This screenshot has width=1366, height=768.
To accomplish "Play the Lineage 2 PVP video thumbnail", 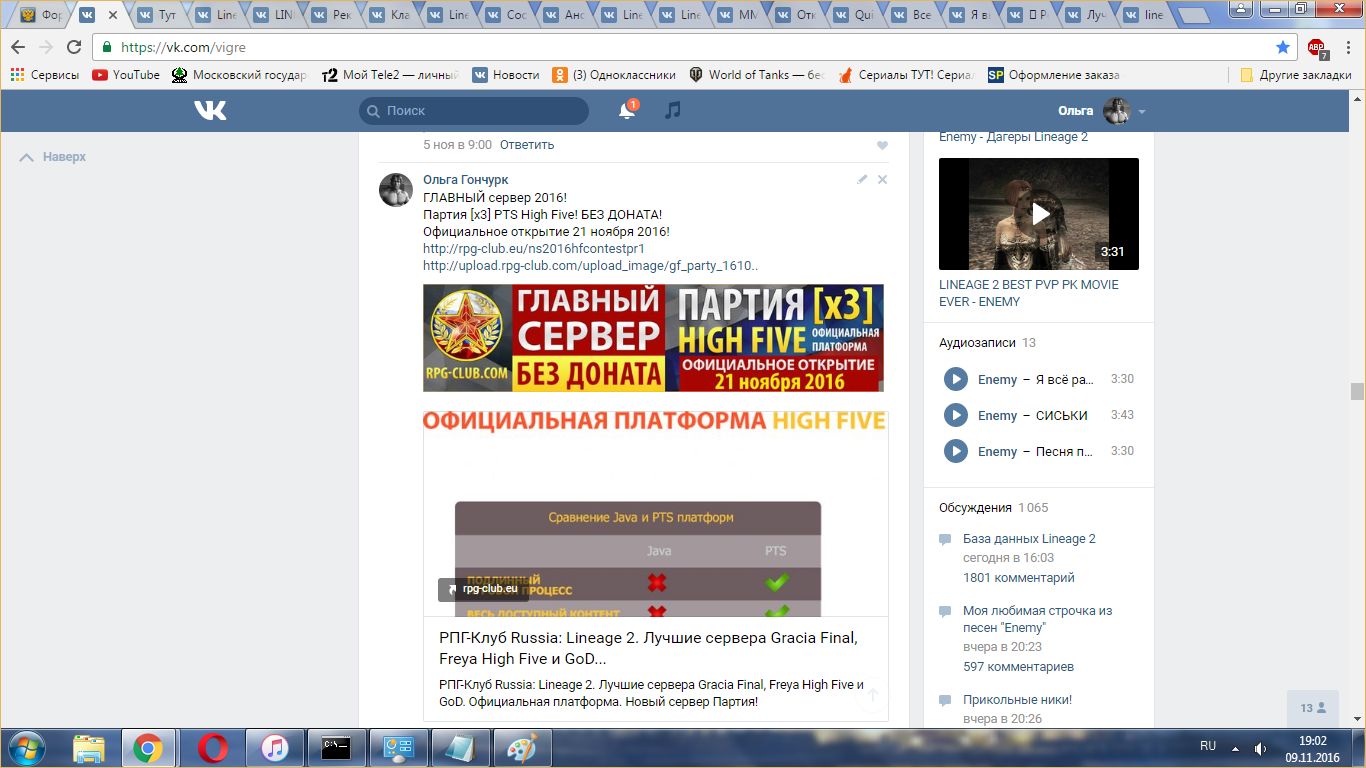I will 1039,214.
